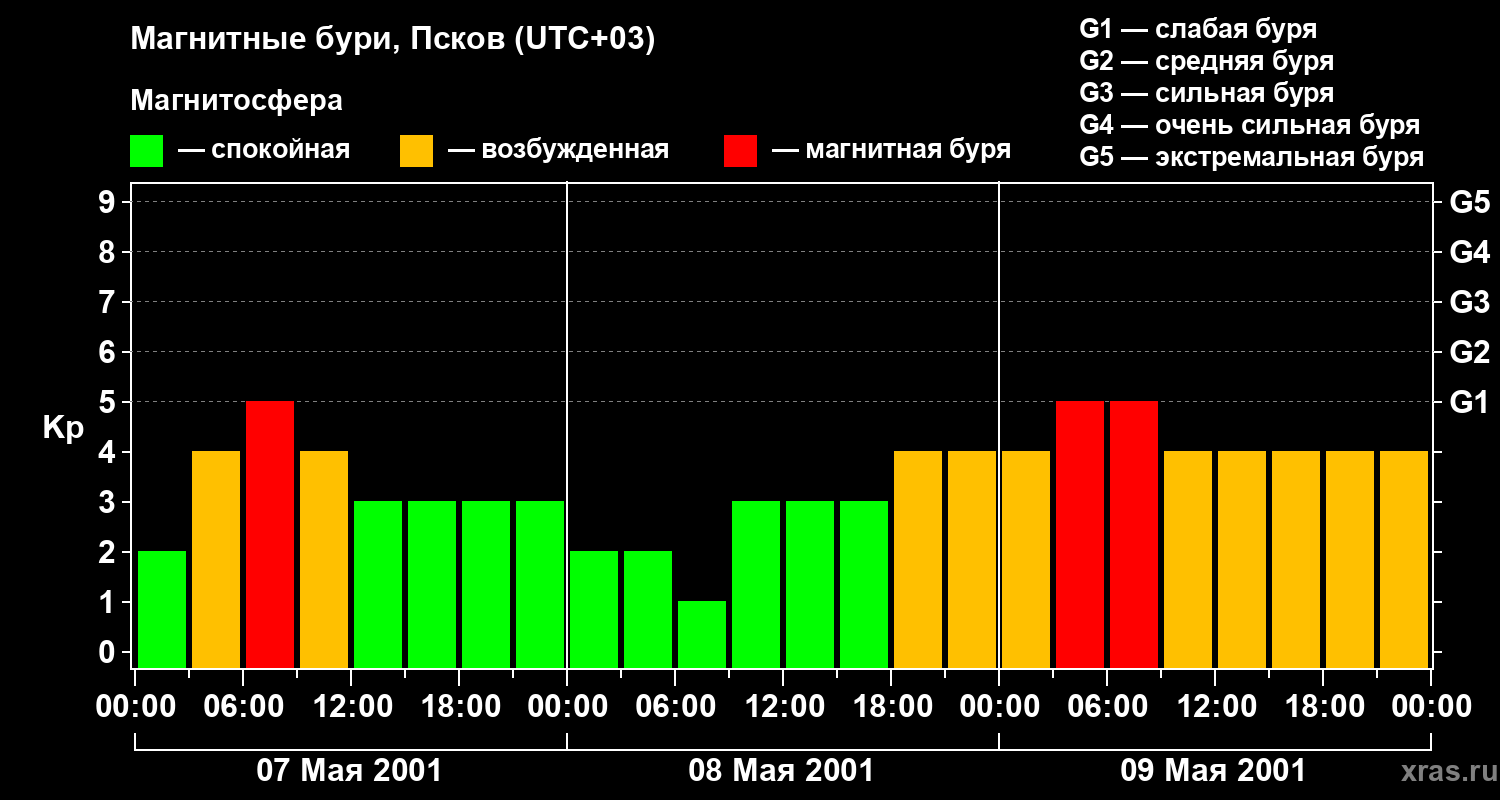Screen dimensions: 1500x800
Task: Click the "Kp" axis title
Action: [63, 427]
